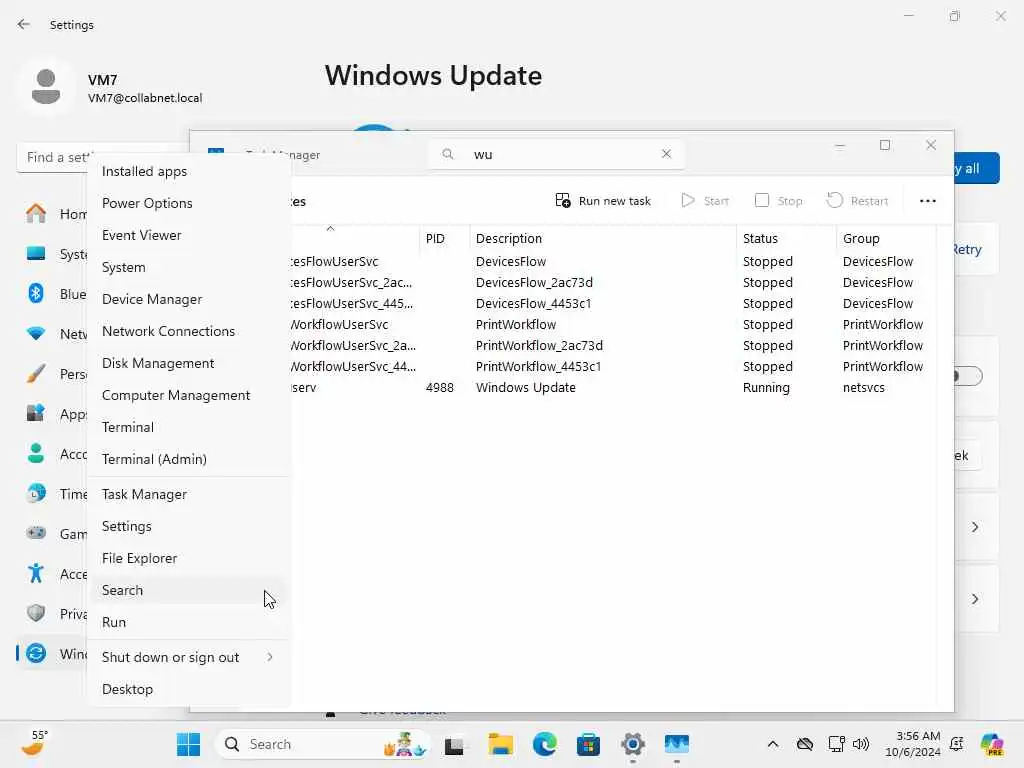Clear the Task Manager search box
This screenshot has height=768, width=1024.
click(666, 154)
